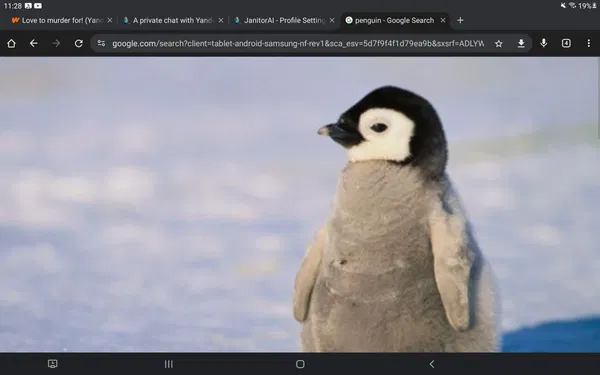Tap Android recent apps button

(168, 364)
